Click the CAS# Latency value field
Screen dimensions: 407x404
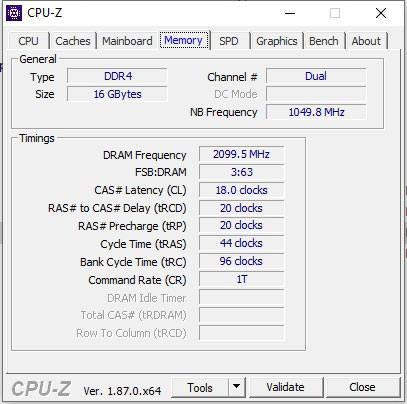coord(241,190)
